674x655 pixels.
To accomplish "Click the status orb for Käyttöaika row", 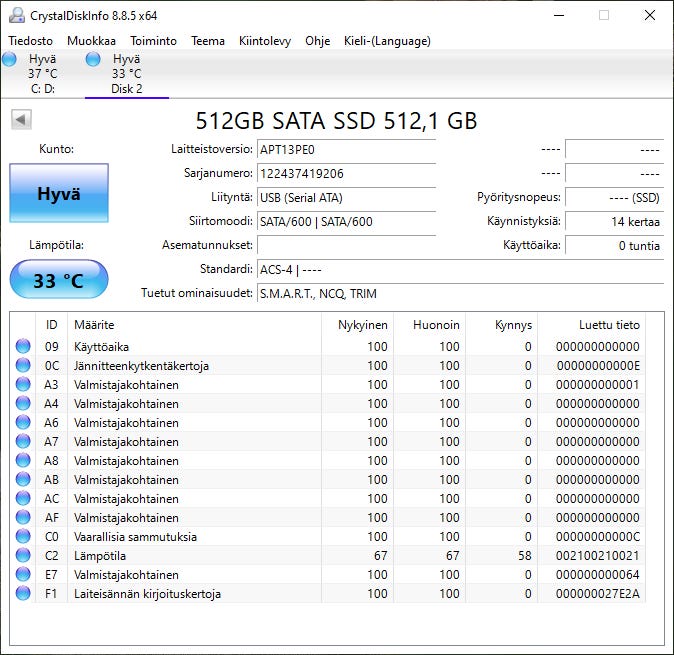I will click(23, 347).
